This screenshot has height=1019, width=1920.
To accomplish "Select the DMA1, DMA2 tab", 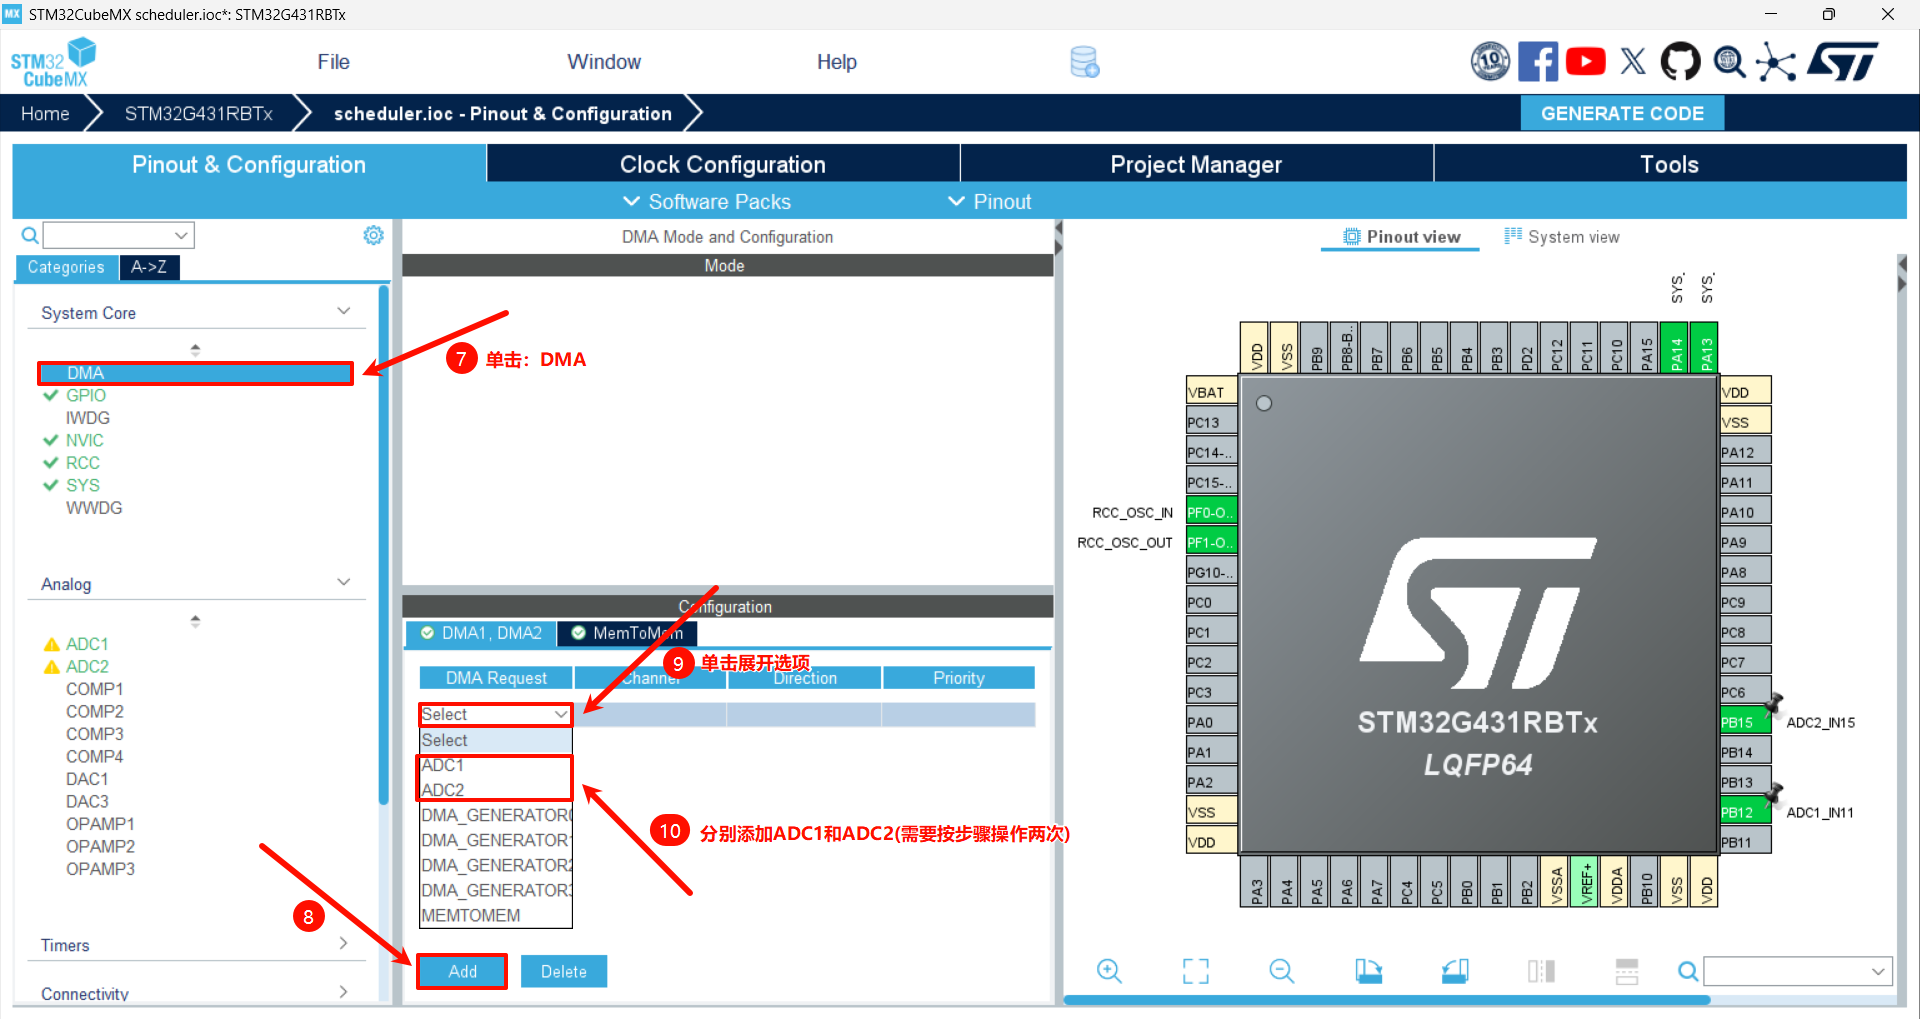I will click(481, 633).
